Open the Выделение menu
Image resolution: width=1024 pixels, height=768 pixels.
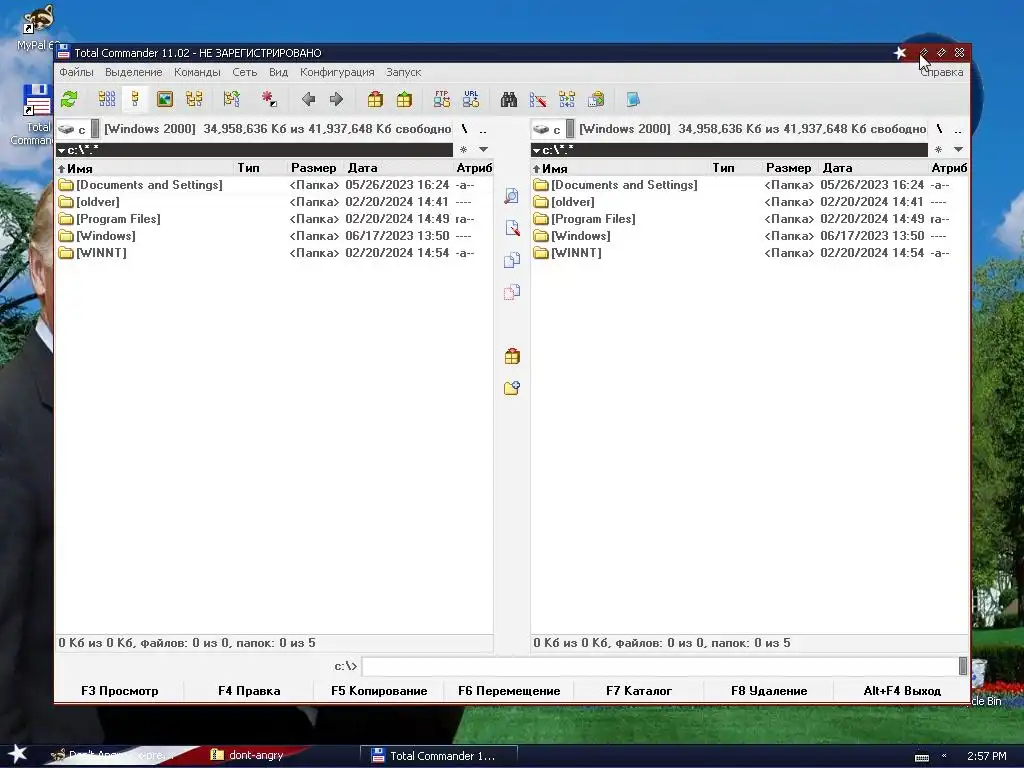pos(133,72)
